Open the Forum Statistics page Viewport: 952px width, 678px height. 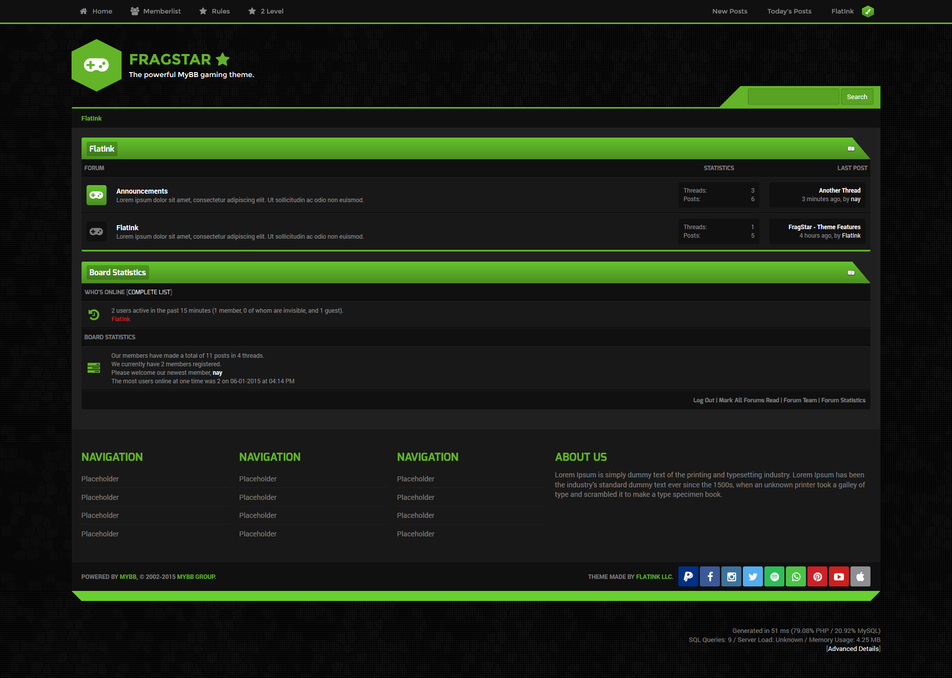click(843, 400)
